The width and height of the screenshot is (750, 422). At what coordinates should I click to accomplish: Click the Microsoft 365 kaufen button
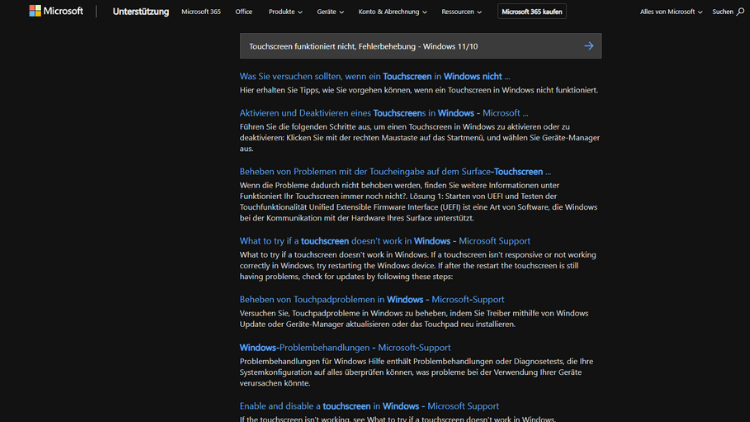[x=532, y=12]
